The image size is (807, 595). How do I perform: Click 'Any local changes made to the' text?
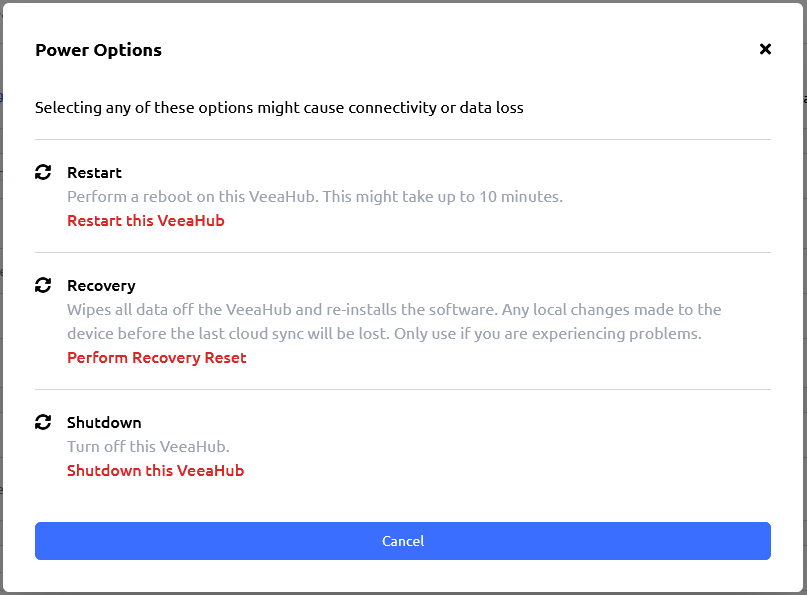(611, 310)
